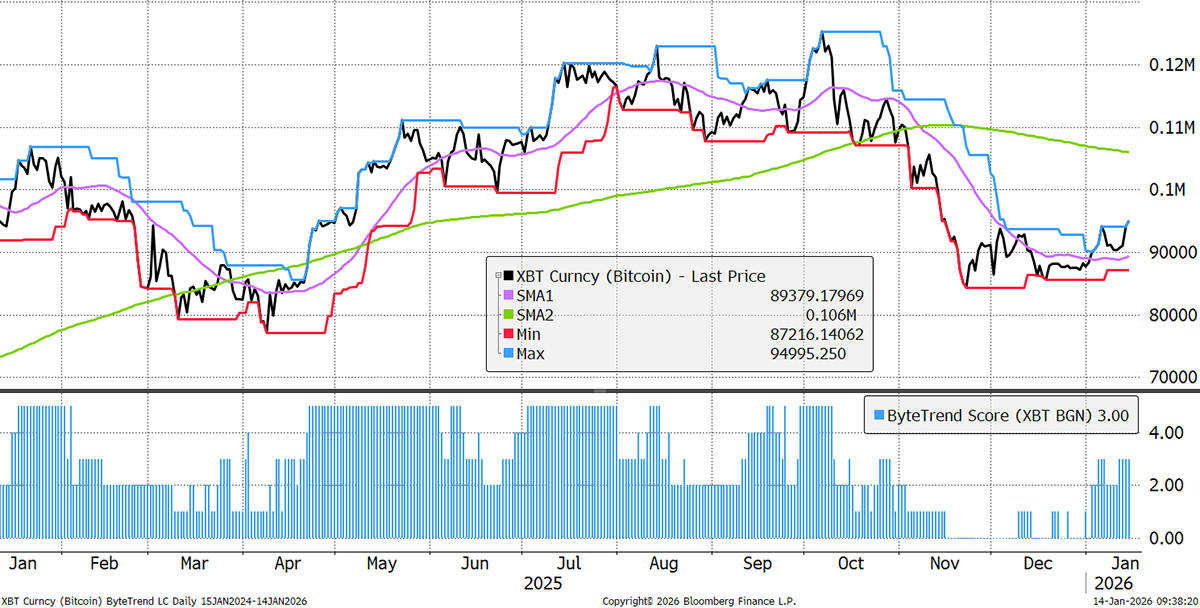Collapse the XBT Curncy legend tree

click(496, 276)
